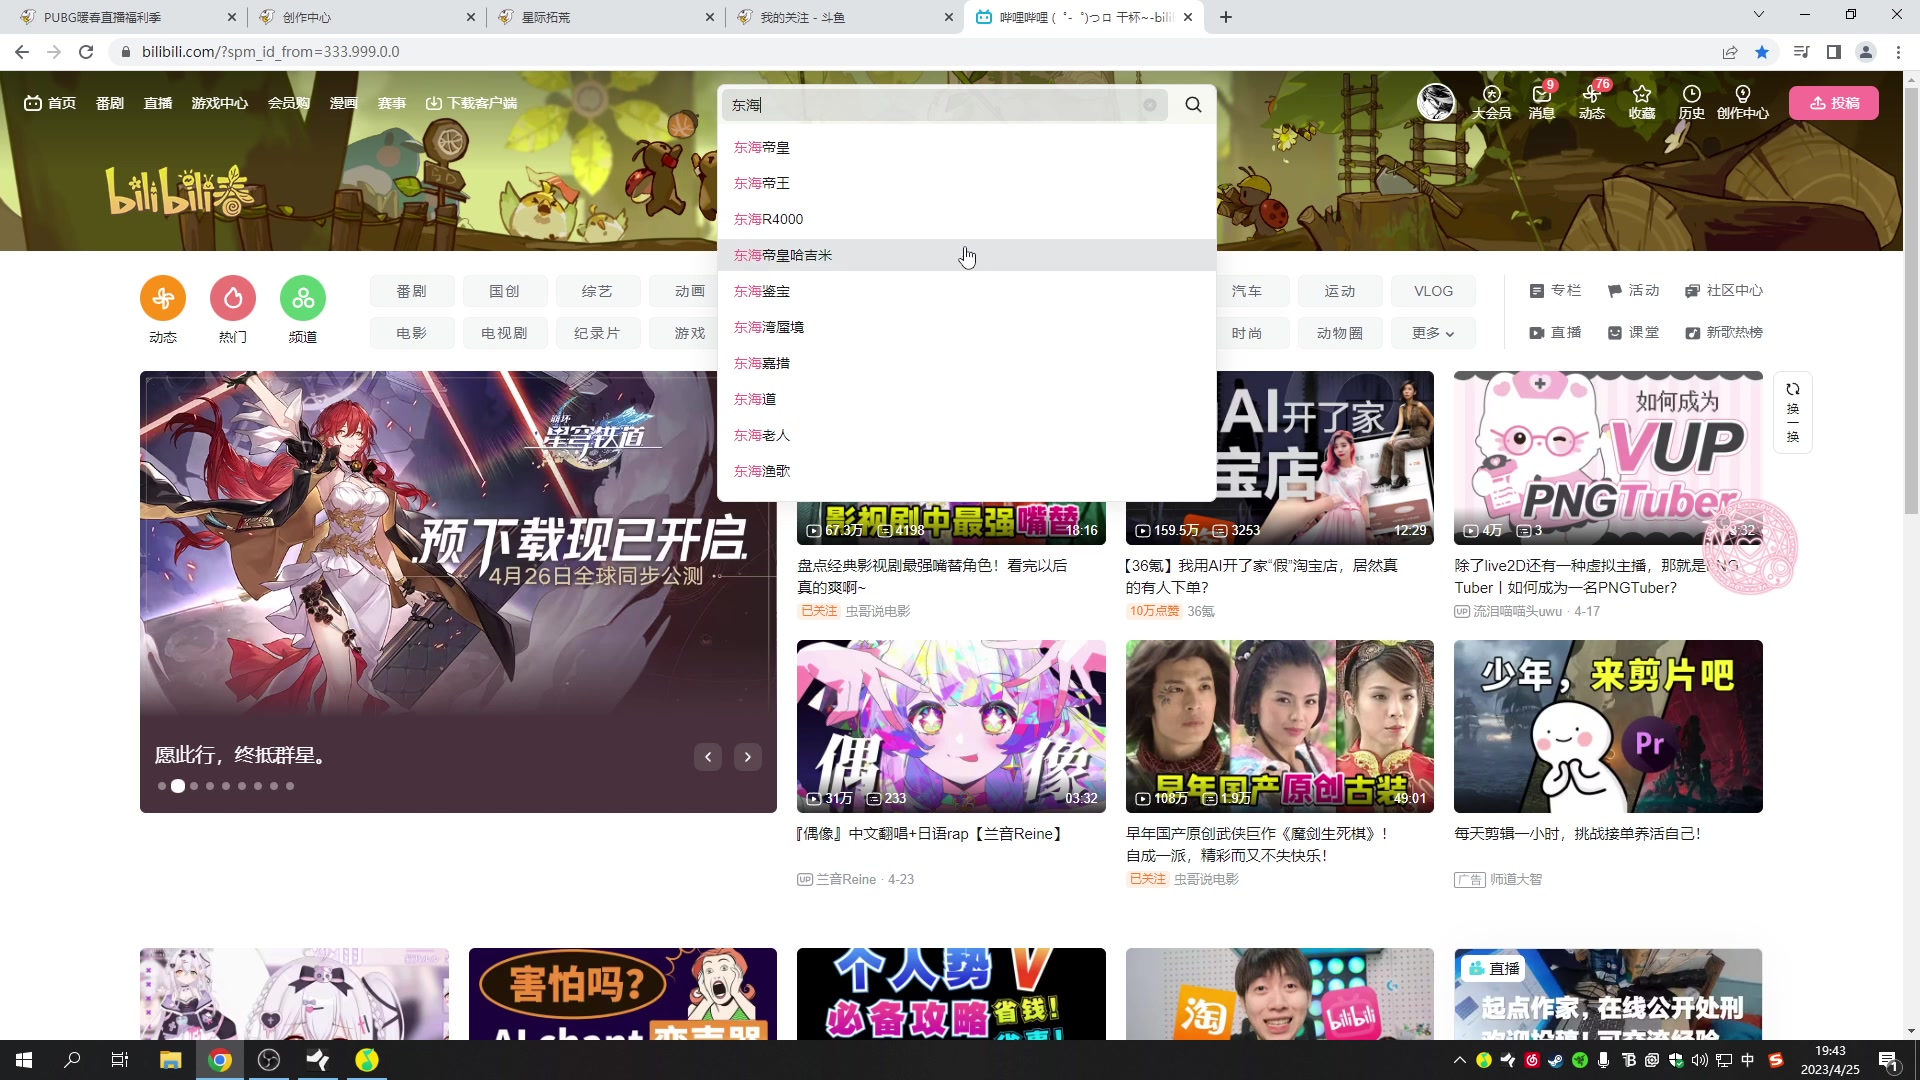Select suggestion 东海R4000

[x=966, y=219]
